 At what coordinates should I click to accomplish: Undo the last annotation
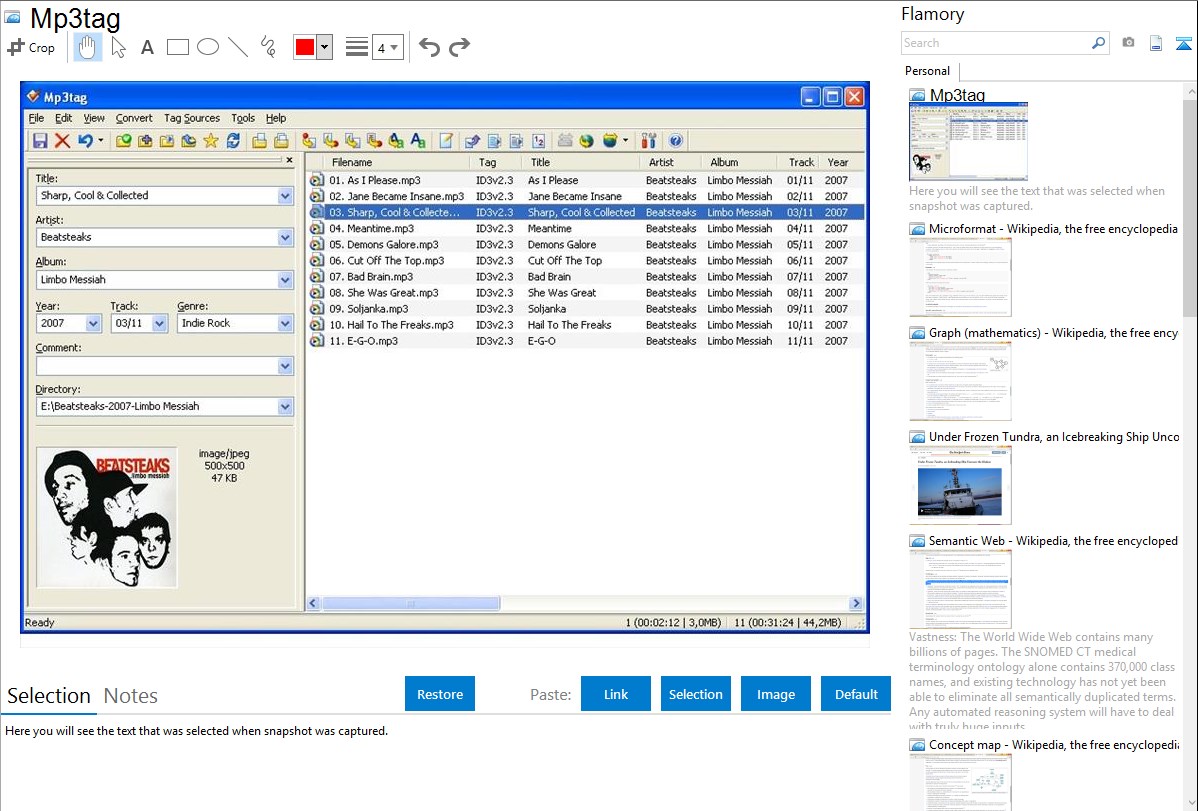pyautogui.click(x=429, y=47)
